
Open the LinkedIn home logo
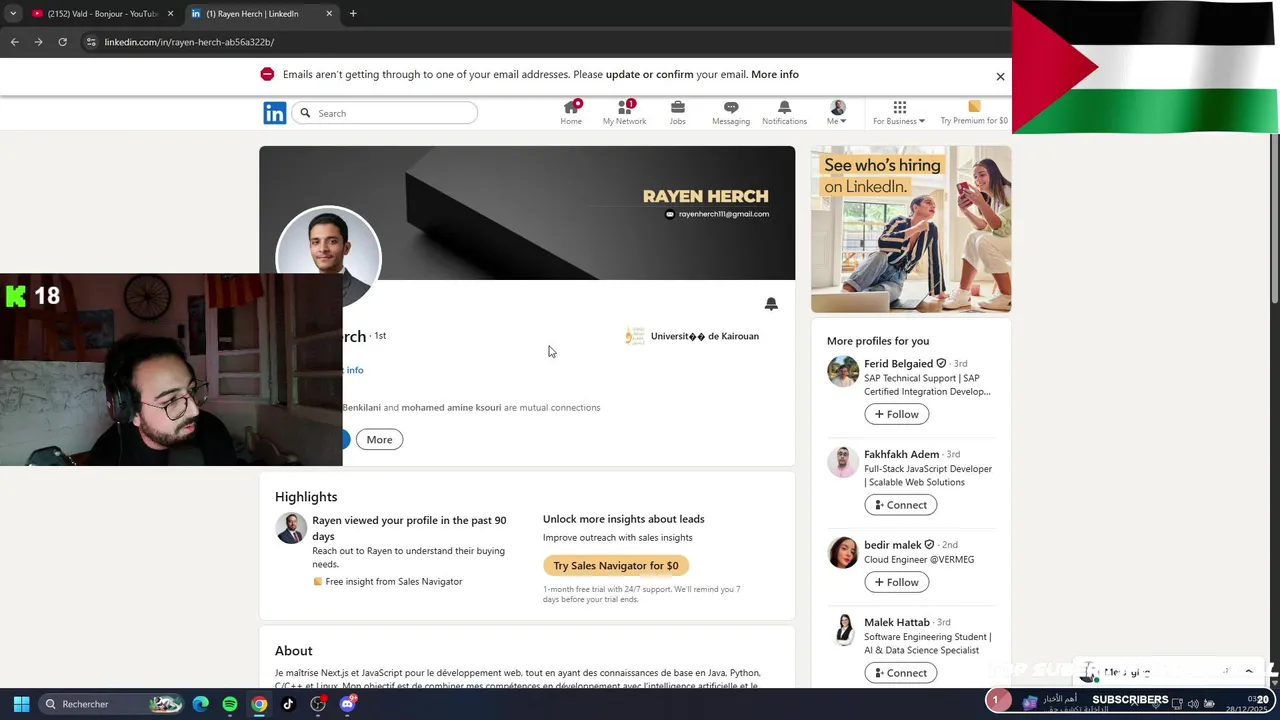point(274,113)
